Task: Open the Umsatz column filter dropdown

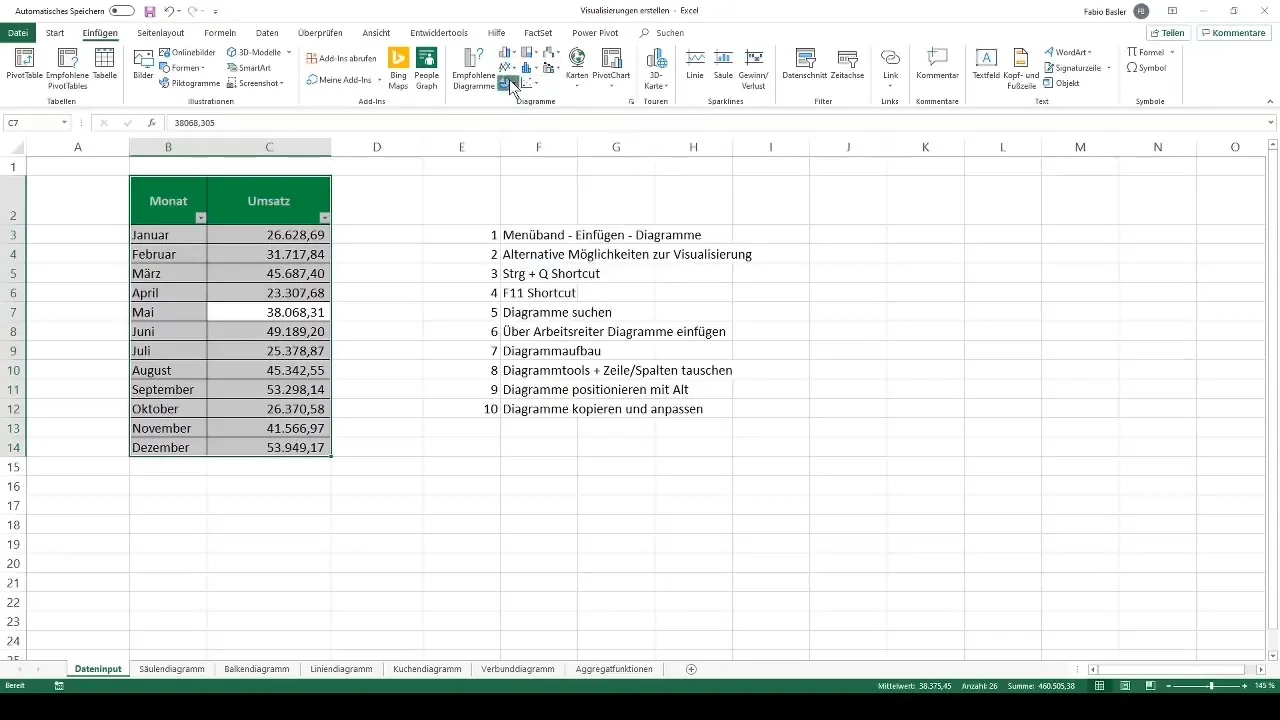Action: (324, 217)
